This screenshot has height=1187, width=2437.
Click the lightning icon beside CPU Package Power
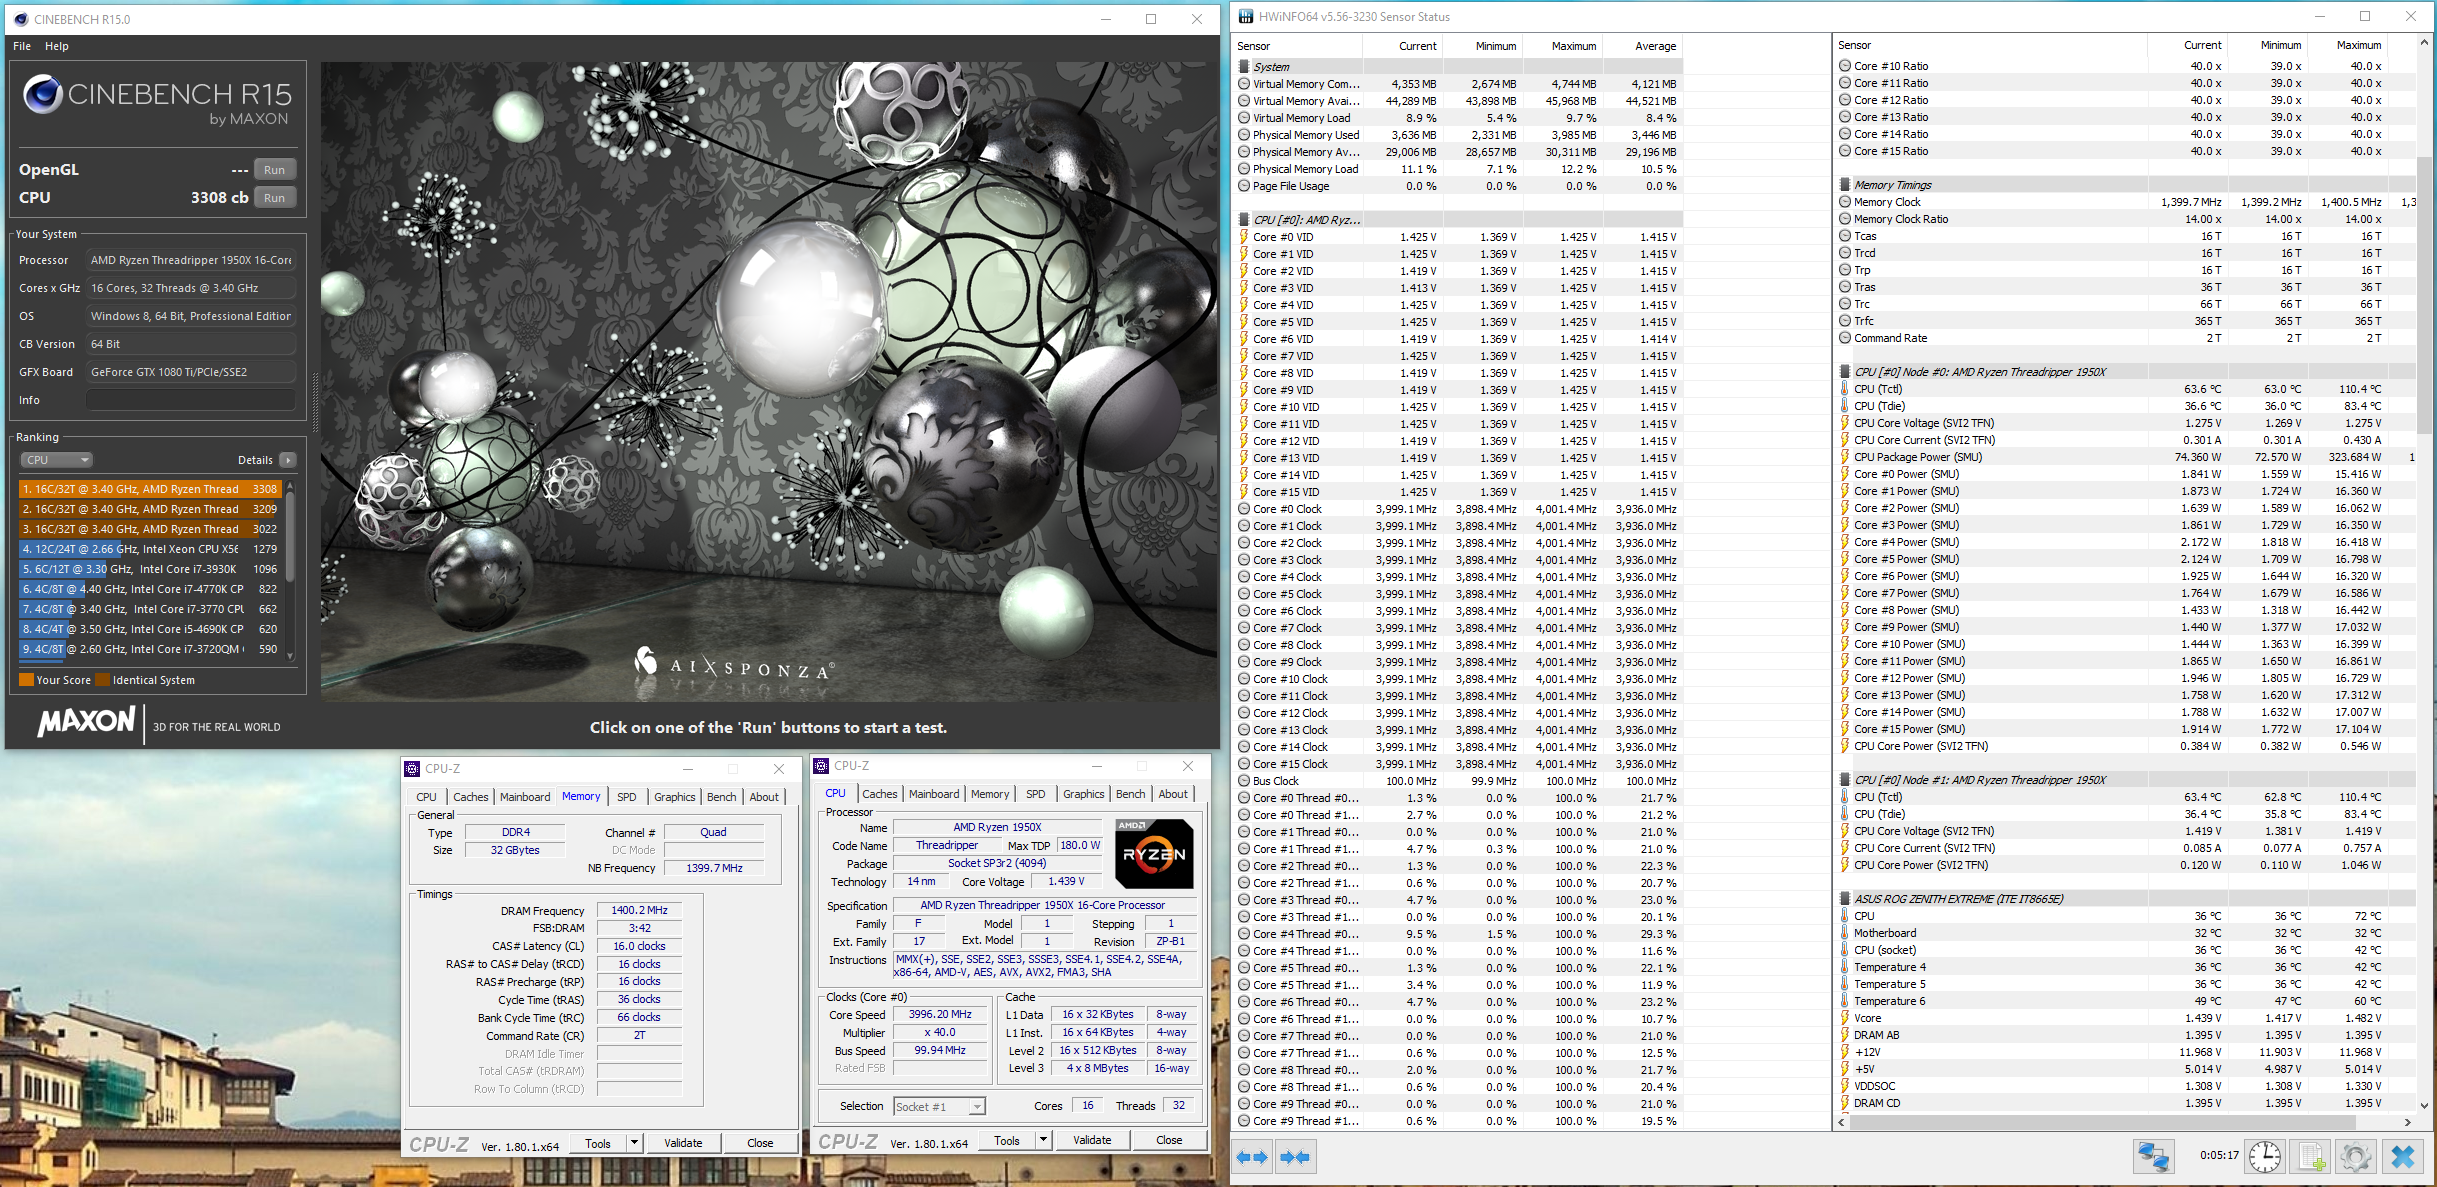click(x=1845, y=457)
